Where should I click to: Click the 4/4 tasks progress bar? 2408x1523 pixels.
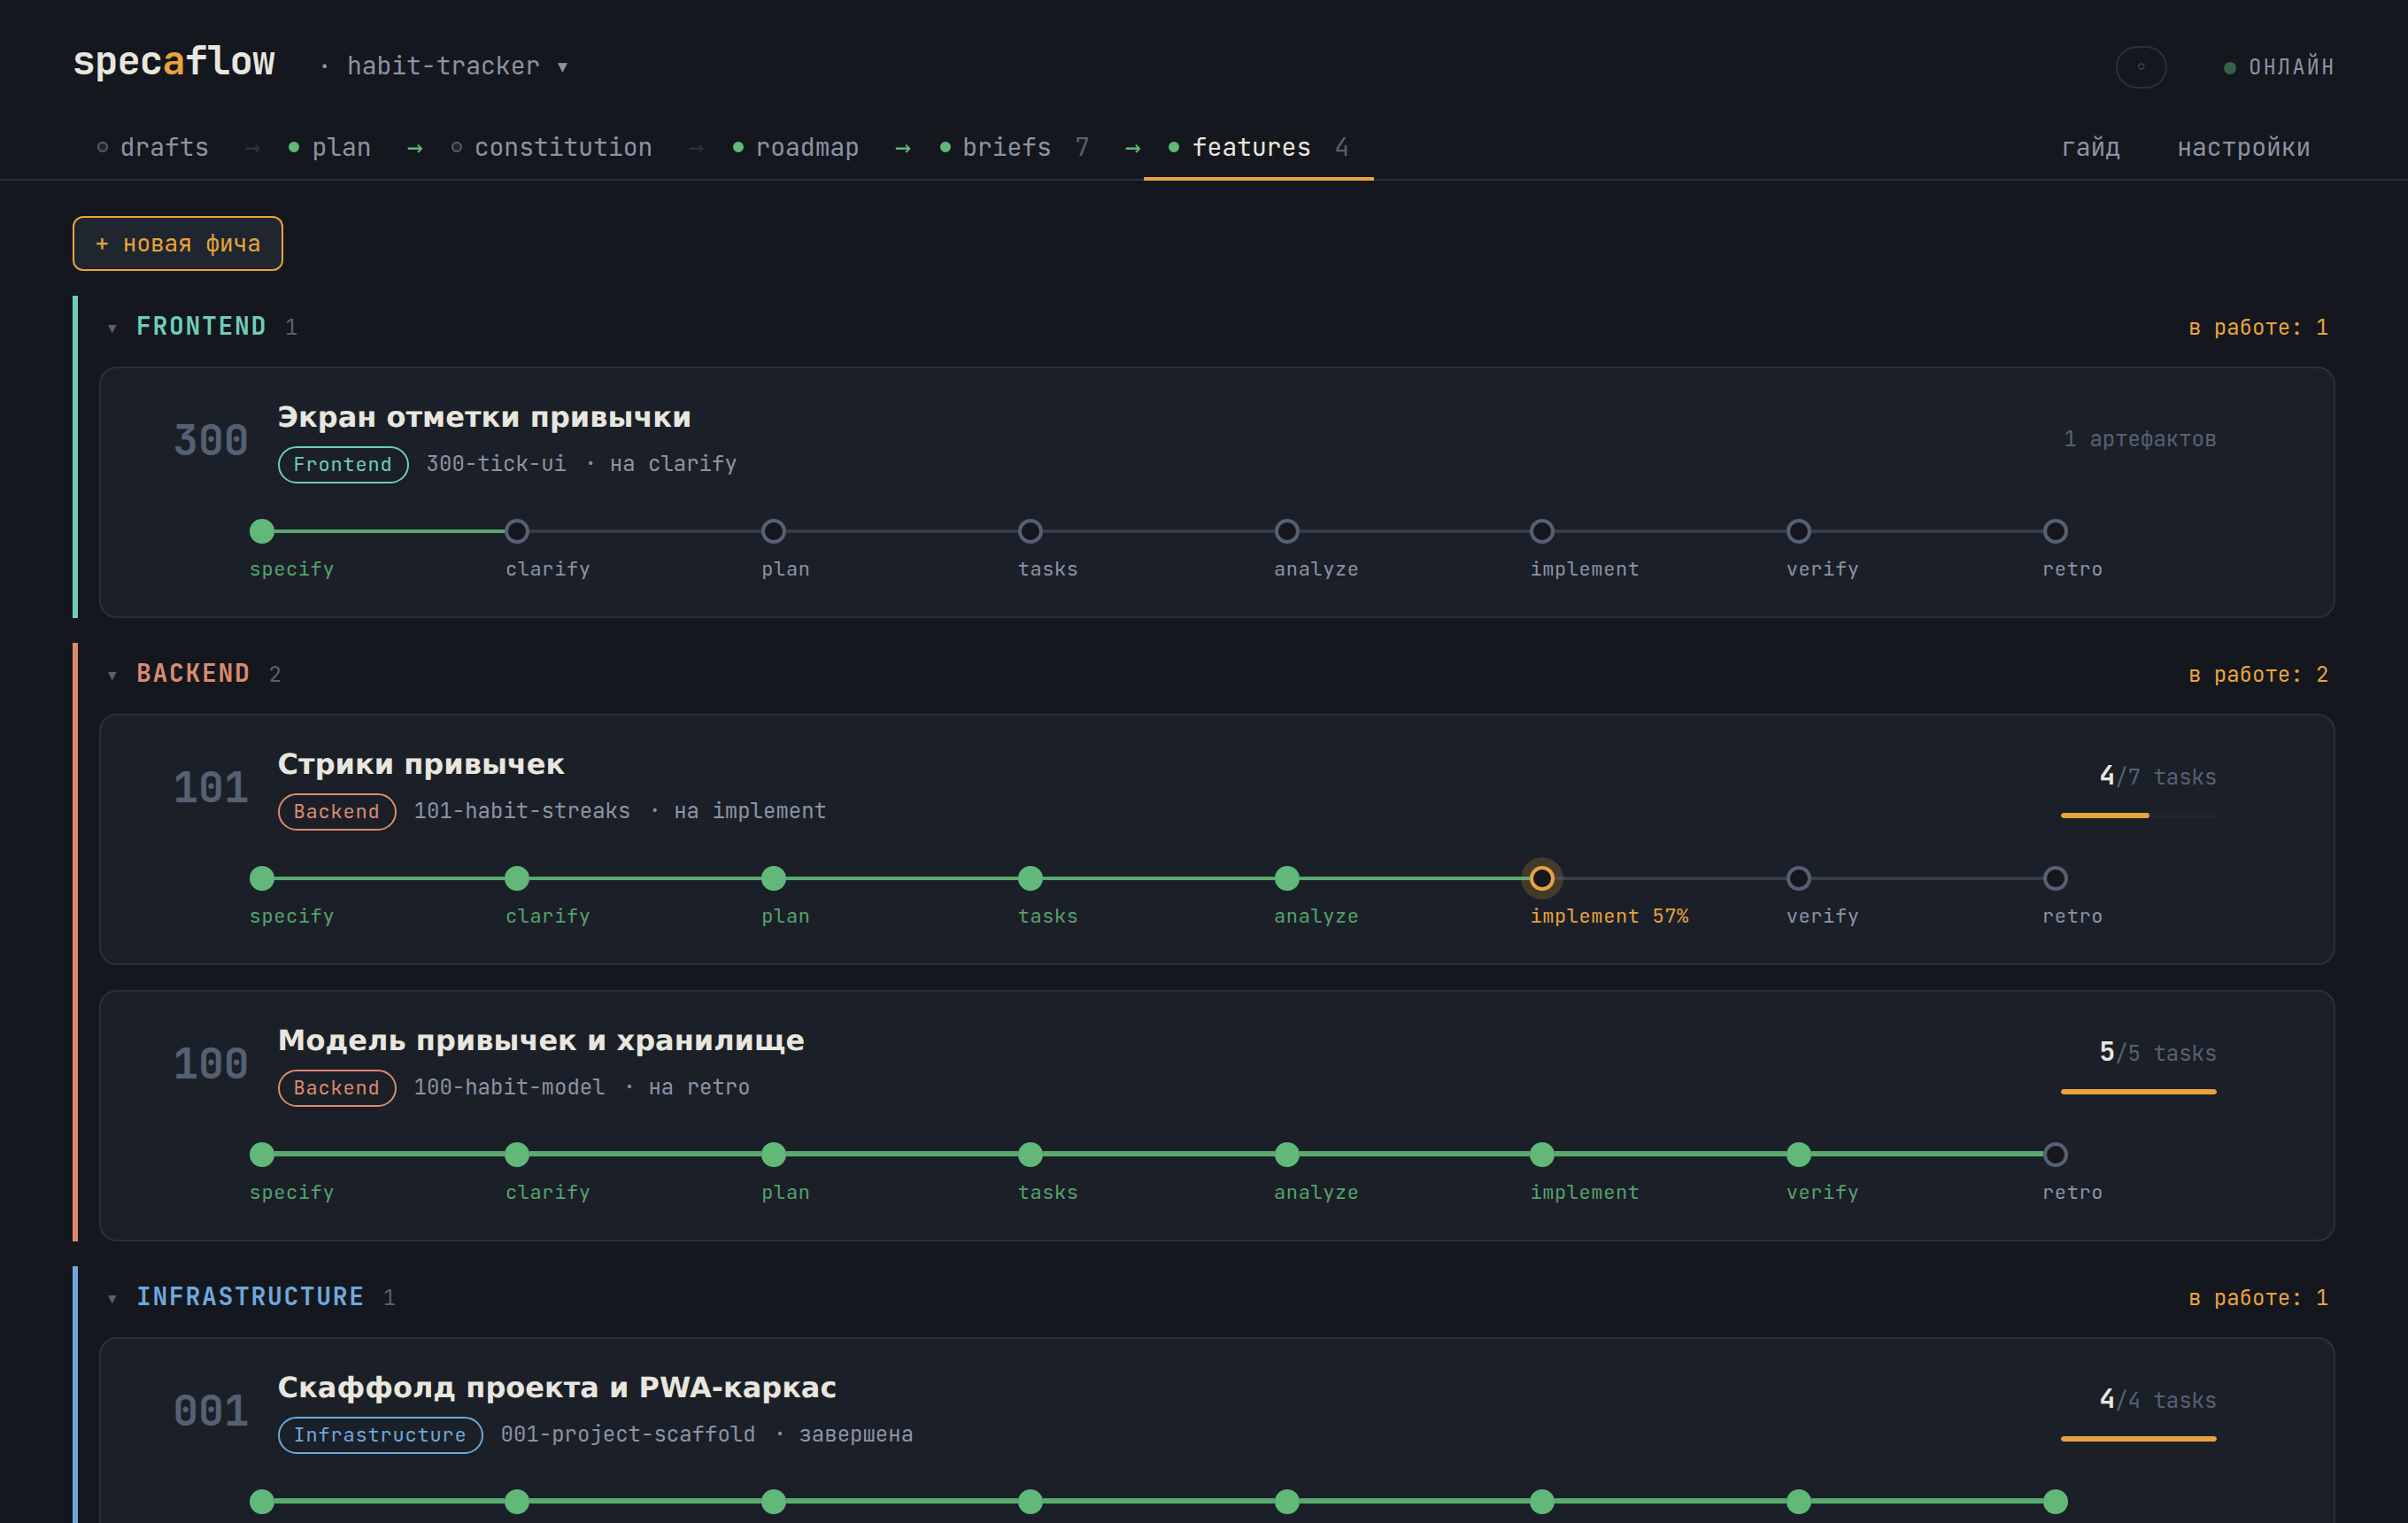coord(2138,1439)
